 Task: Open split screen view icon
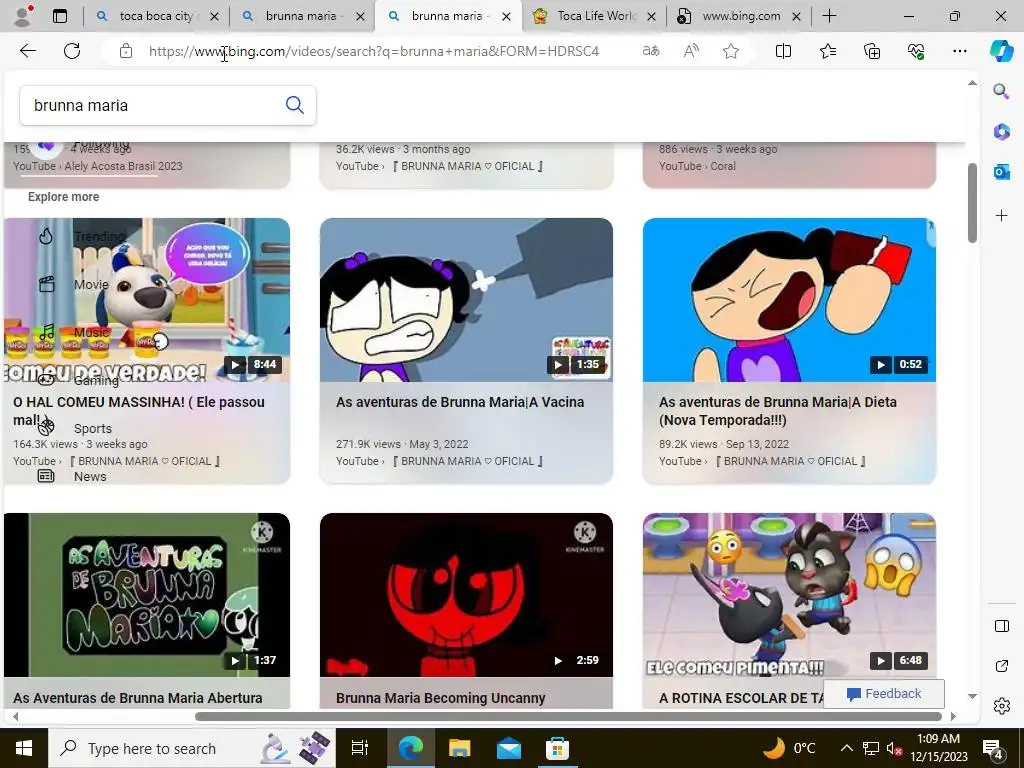783,51
